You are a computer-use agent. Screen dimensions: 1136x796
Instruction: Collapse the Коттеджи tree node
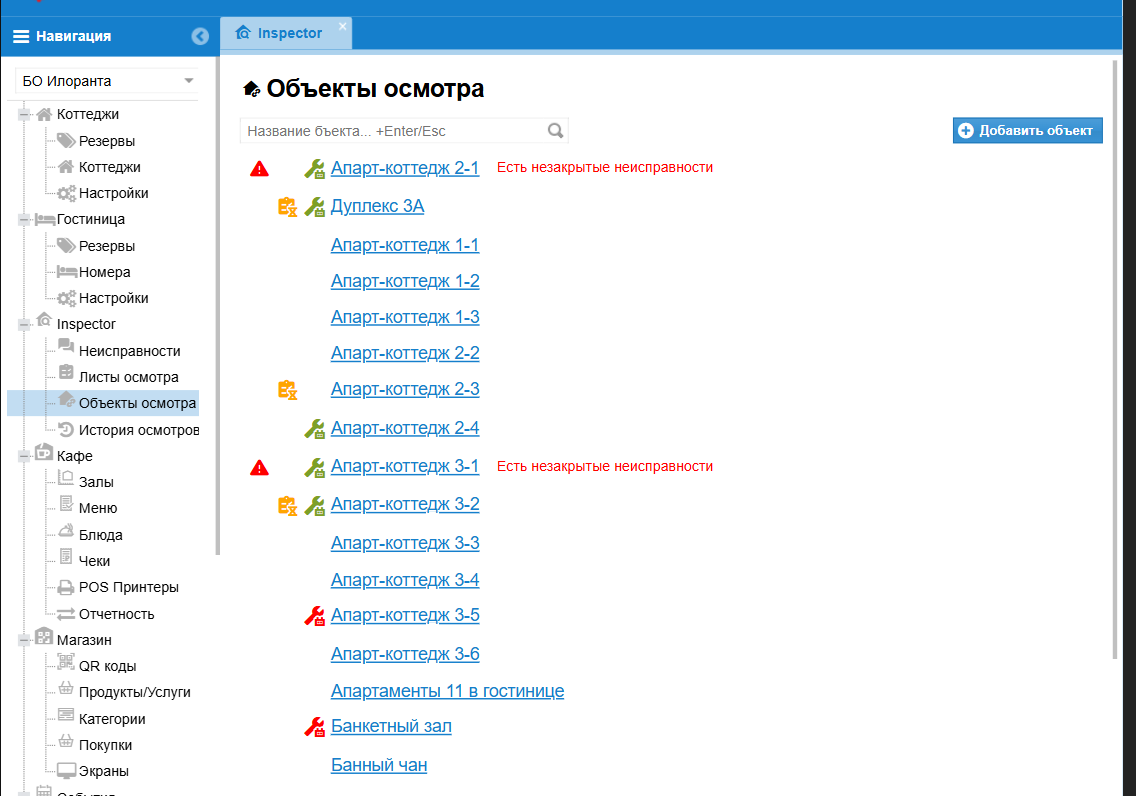coord(24,114)
